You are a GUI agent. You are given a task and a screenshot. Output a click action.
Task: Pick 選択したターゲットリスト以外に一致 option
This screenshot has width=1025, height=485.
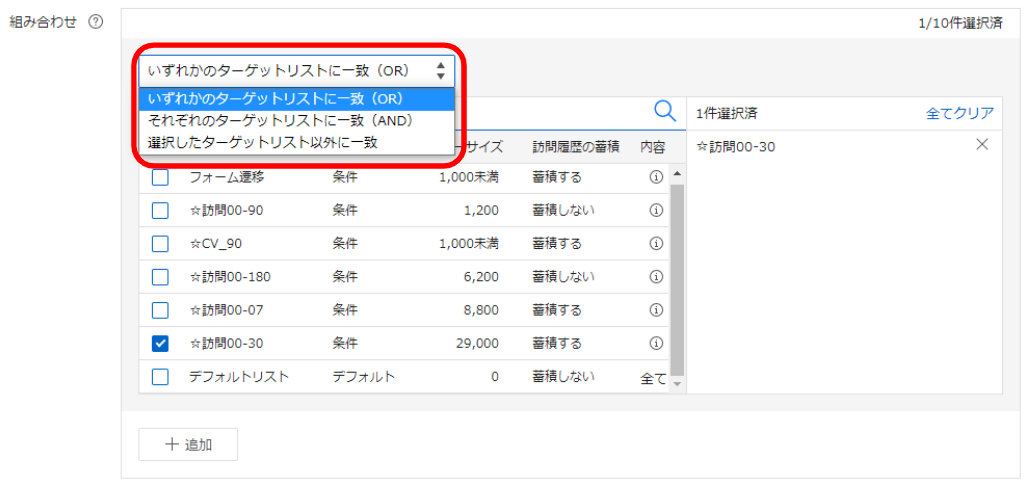click(x=262, y=142)
